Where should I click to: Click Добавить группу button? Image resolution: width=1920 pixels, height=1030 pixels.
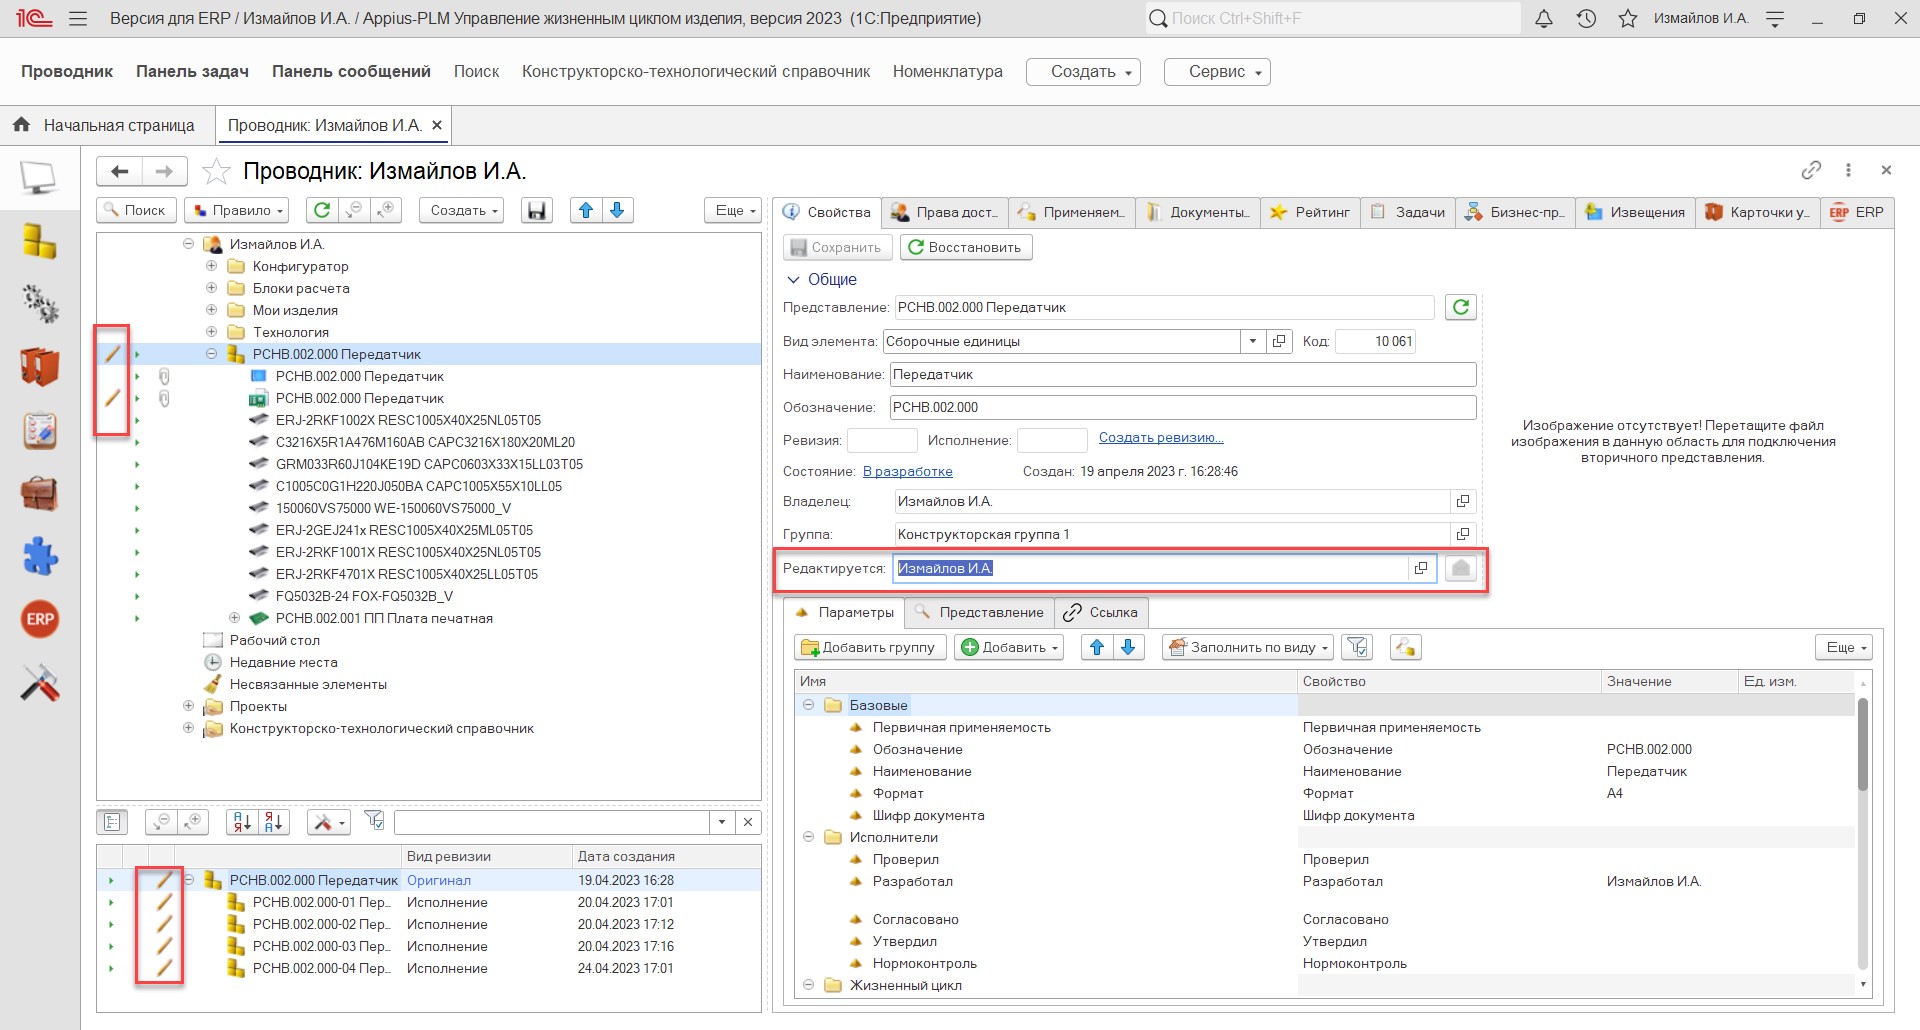(x=870, y=647)
